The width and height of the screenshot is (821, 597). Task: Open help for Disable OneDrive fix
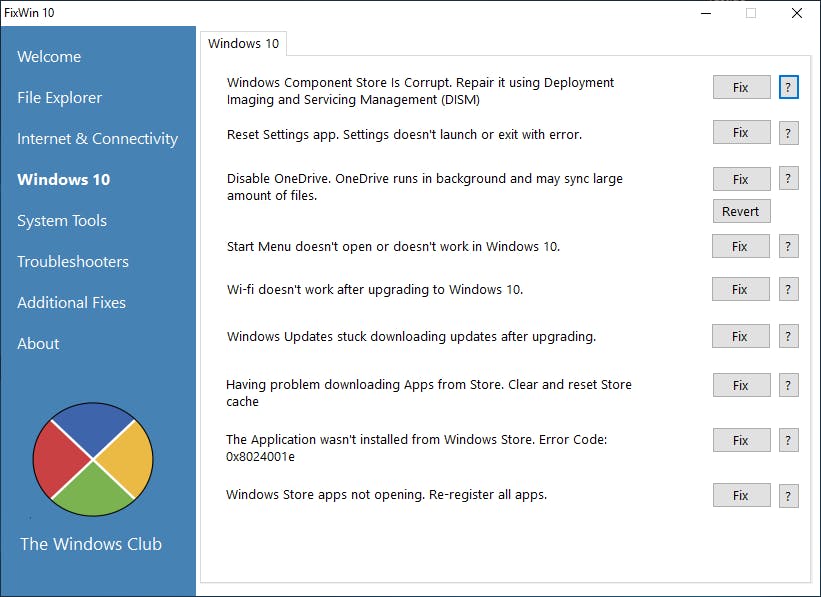[789, 179]
